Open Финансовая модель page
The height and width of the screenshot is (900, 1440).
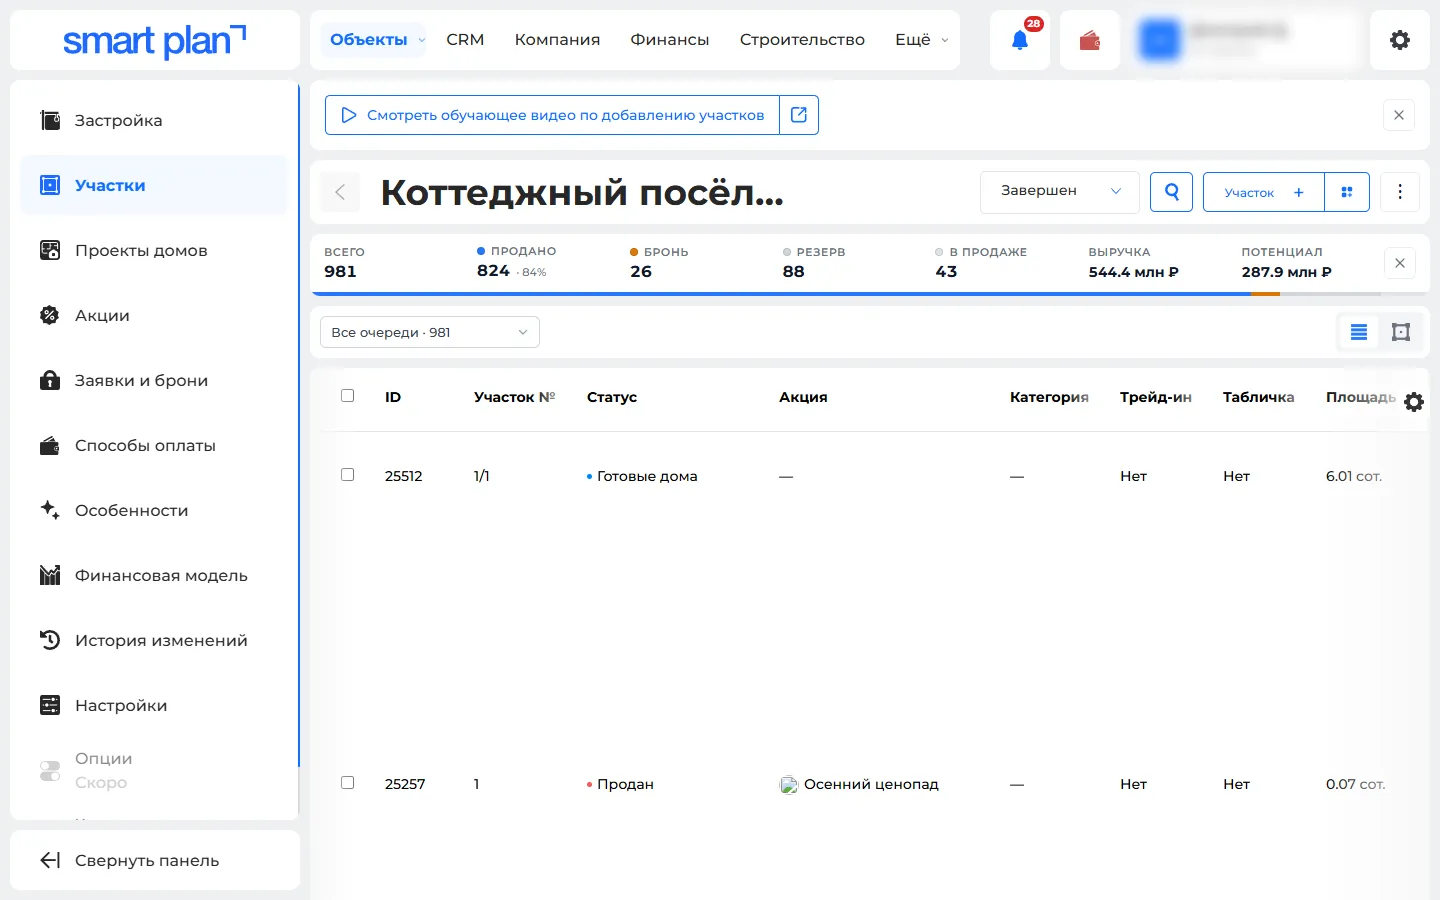[x=154, y=575]
